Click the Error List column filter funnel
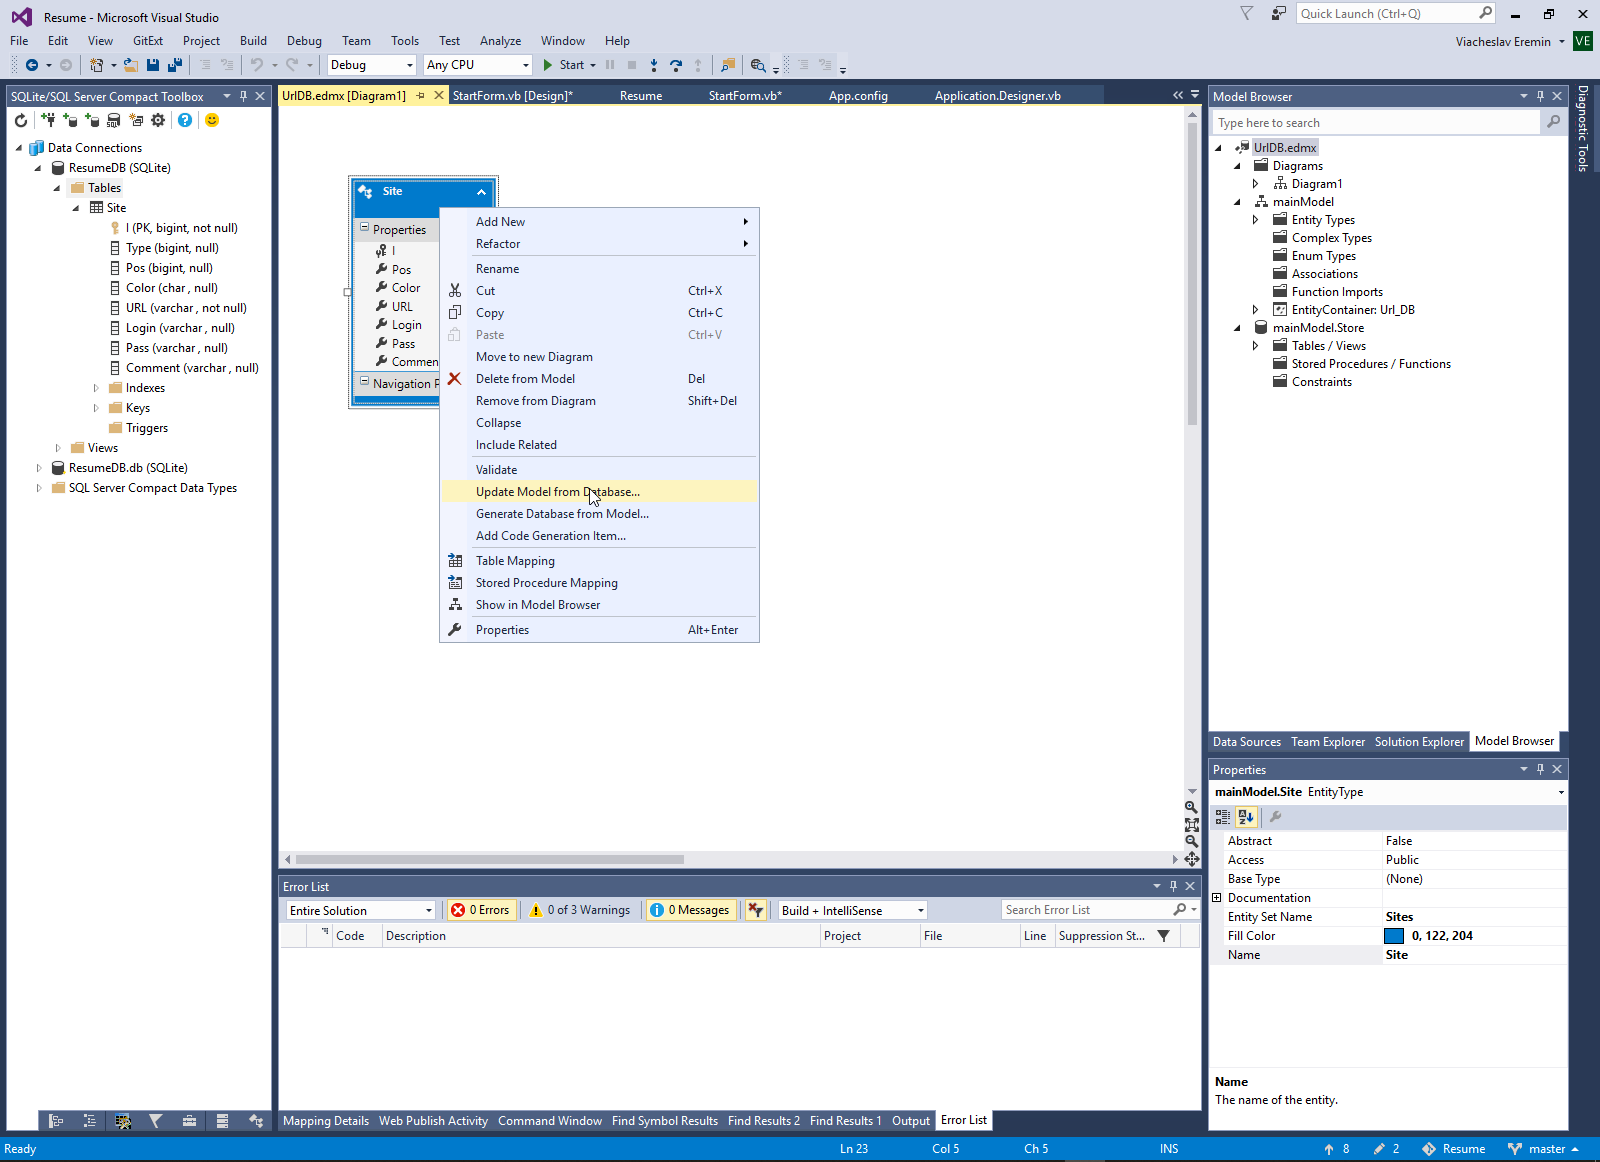The width and height of the screenshot is (1600, 1162). [x=1163, y=936]
